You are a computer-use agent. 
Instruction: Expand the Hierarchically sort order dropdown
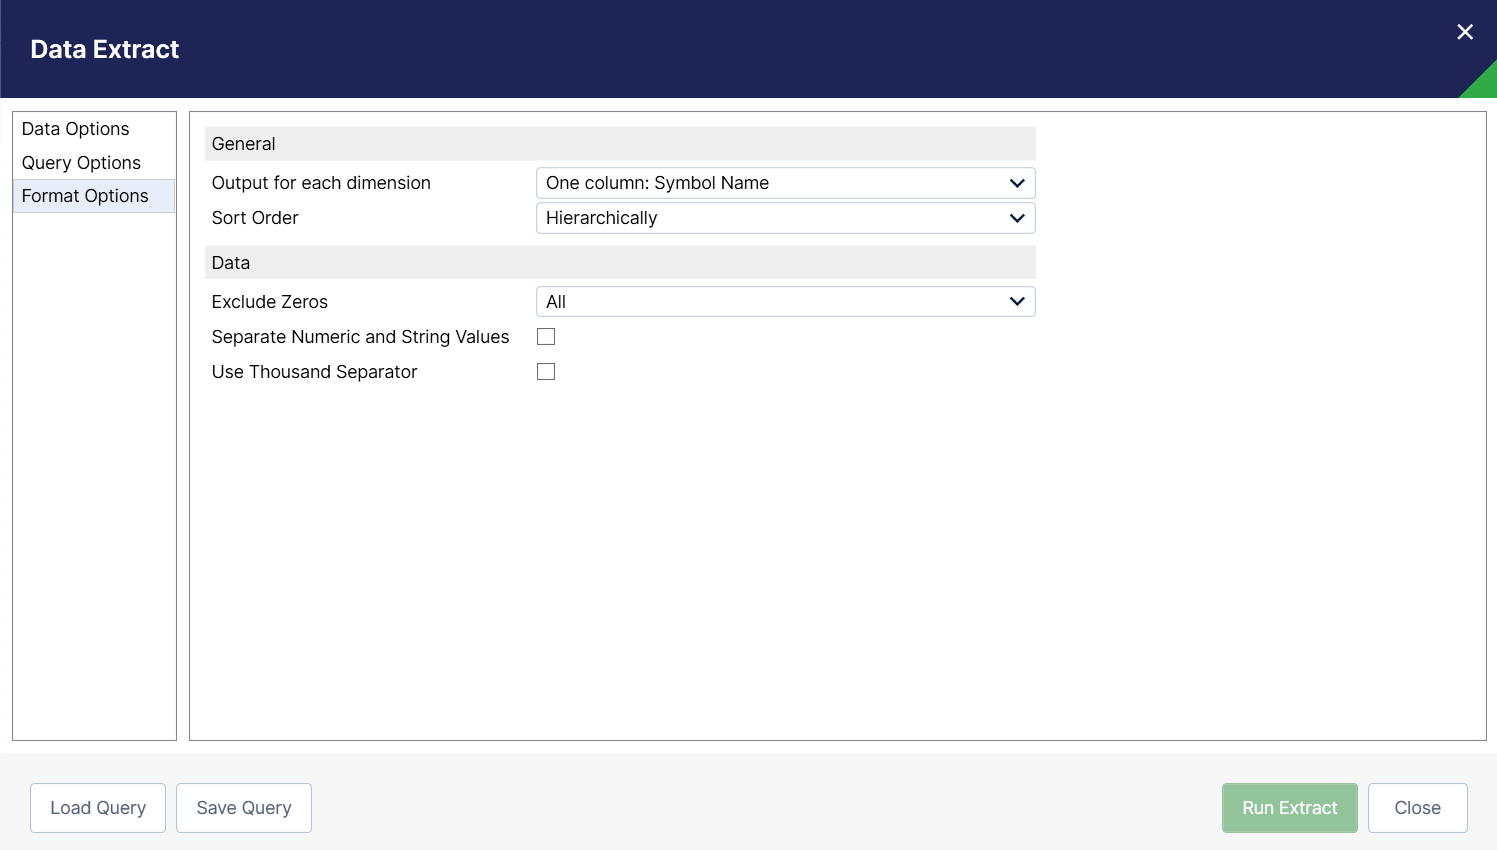(770, 218)
